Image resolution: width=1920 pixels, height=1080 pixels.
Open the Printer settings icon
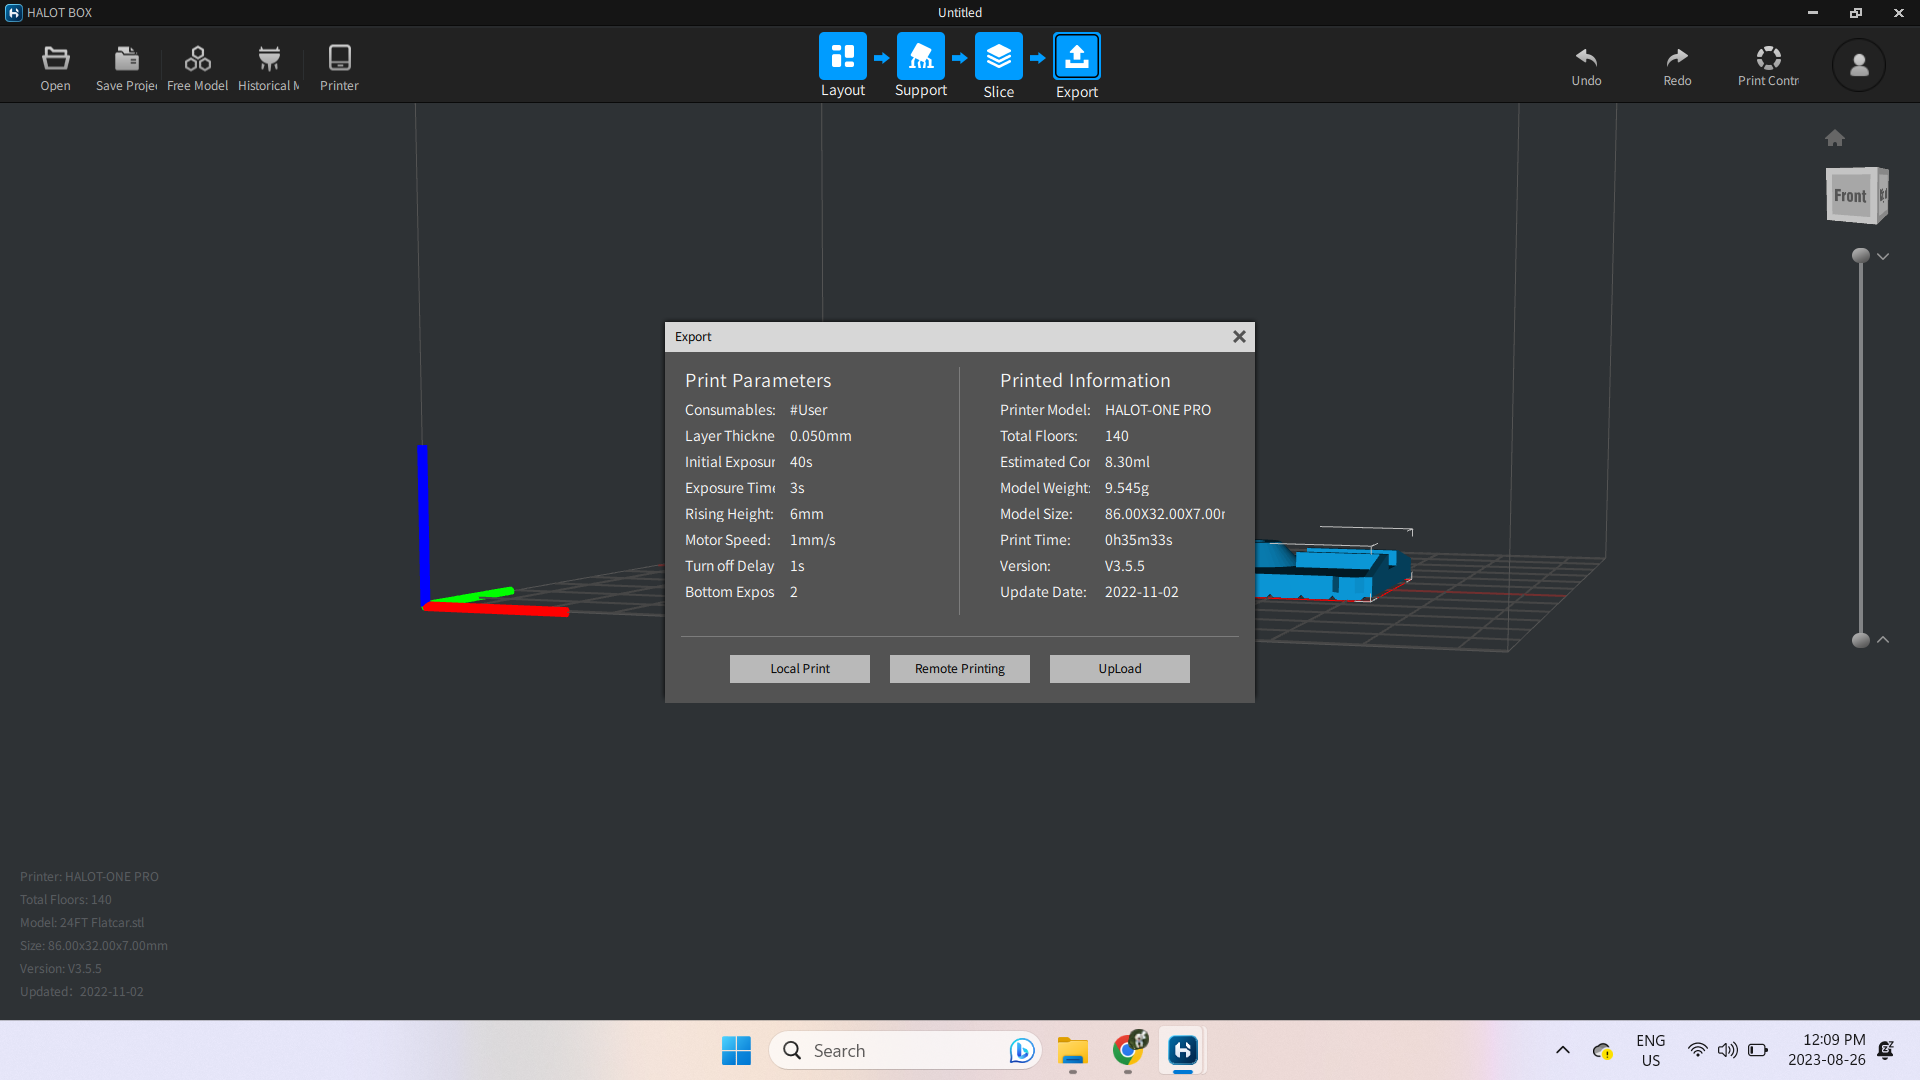pyautogui.click(x=339, y=65)
